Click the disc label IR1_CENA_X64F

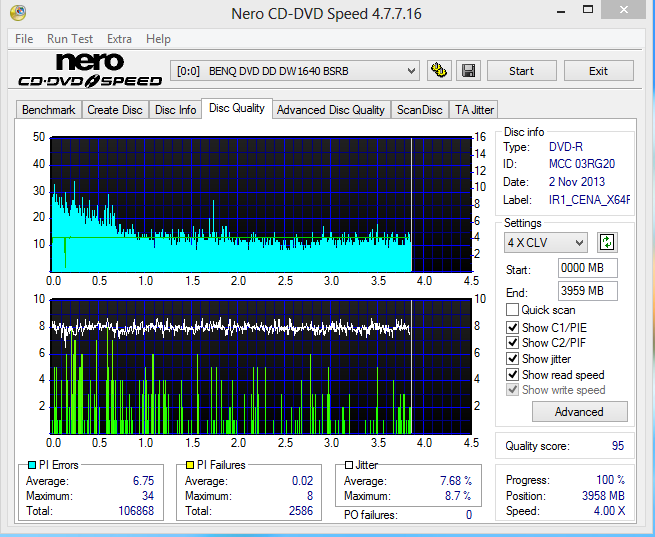pos(589,200)
